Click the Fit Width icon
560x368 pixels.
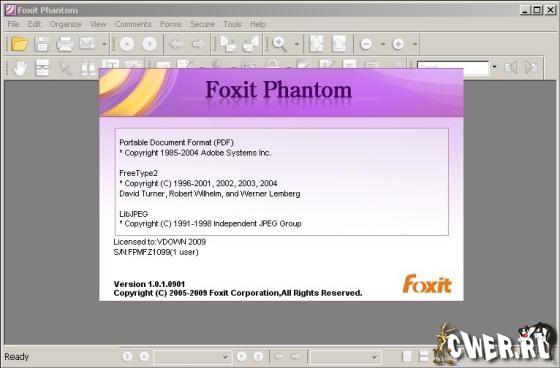[x=339, y=44]
